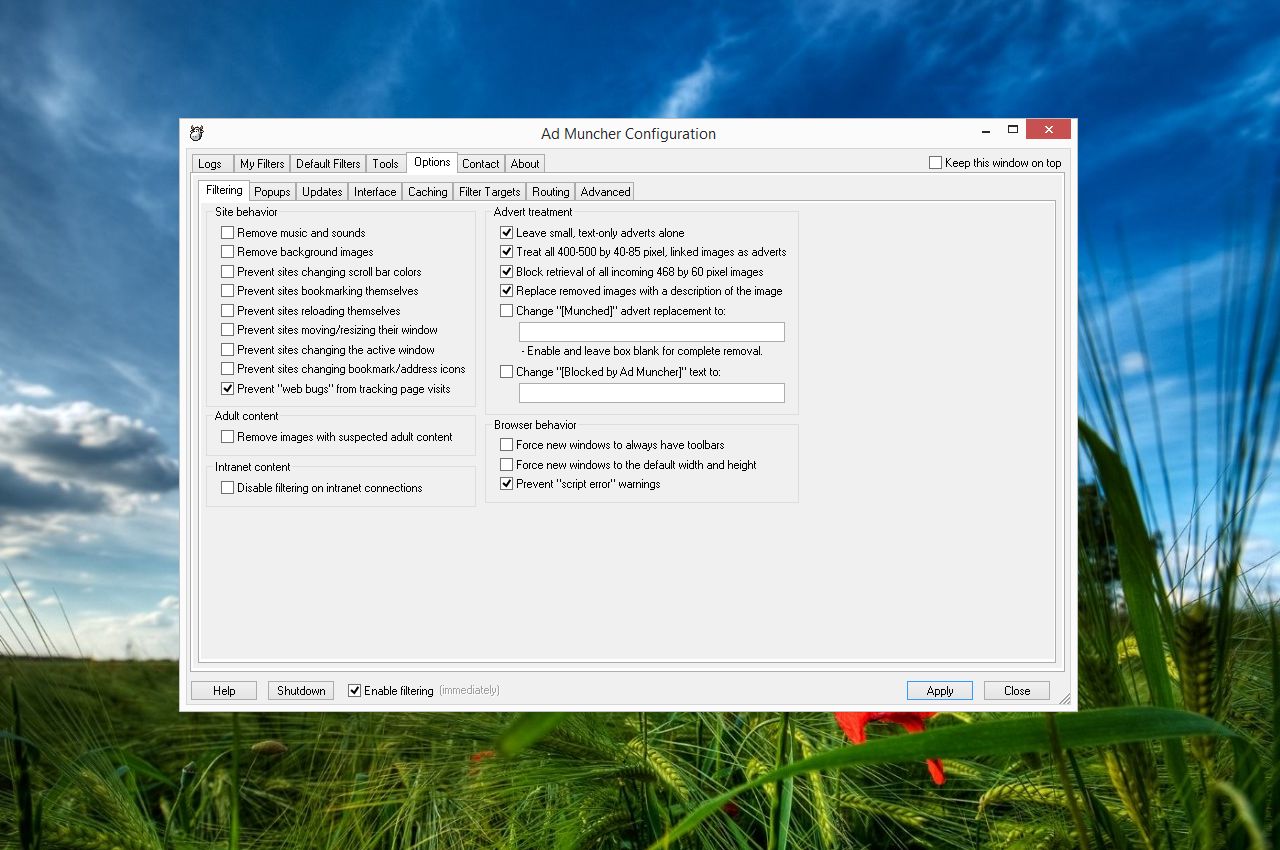Click the window resize grip corner
Image resolution: width=1280 pixels, height=850 pixels.
(1064, 698)
